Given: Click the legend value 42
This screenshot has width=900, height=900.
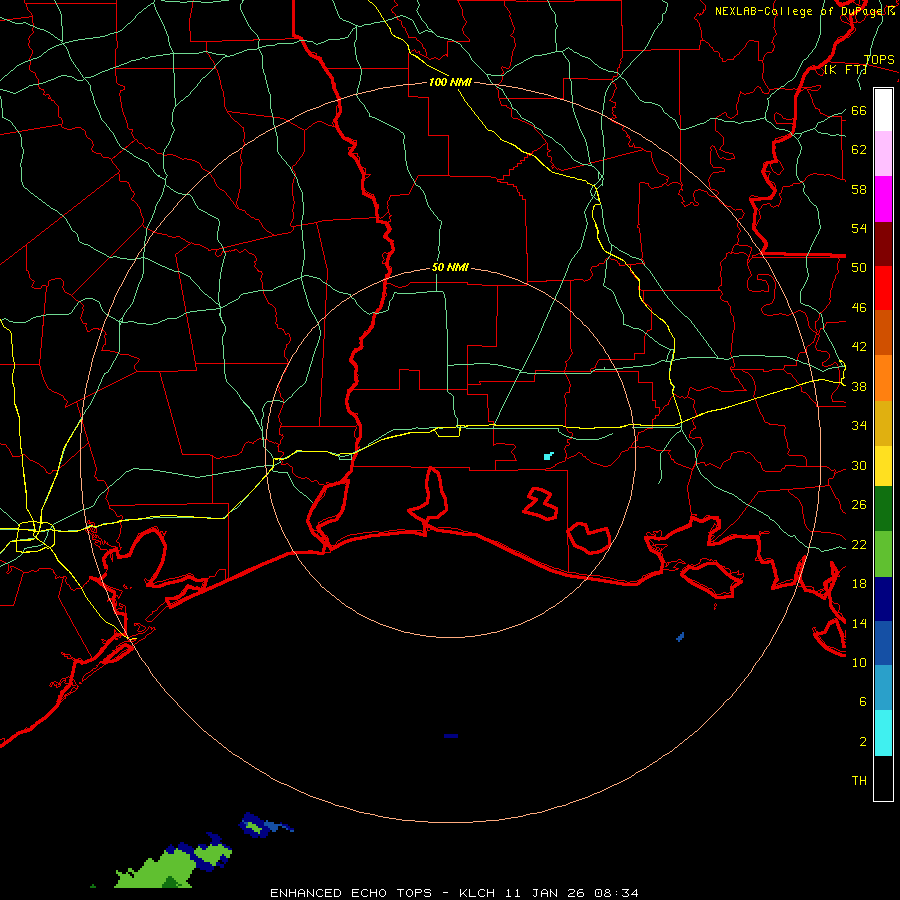Looking at the screenshot, I should tap(859, 347).
